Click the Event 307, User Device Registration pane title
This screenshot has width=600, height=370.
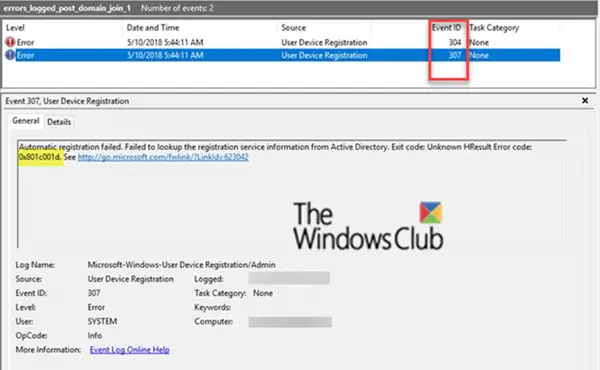67,101
